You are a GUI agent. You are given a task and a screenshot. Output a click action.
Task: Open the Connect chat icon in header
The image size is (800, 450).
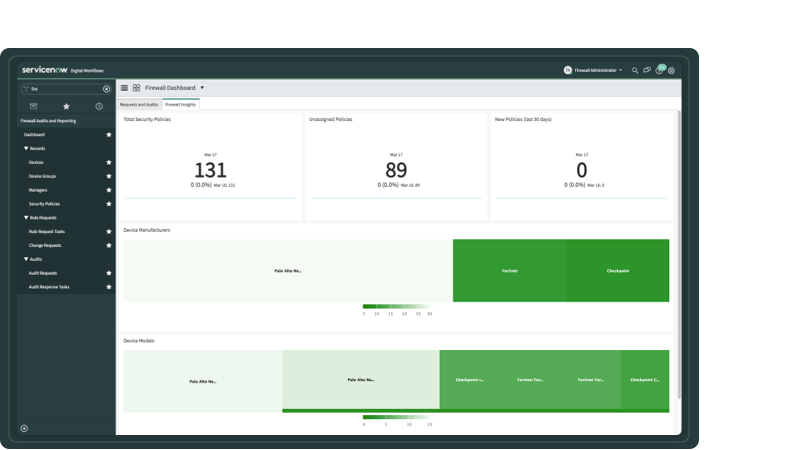pyautogui.click(x=647, y=71)
